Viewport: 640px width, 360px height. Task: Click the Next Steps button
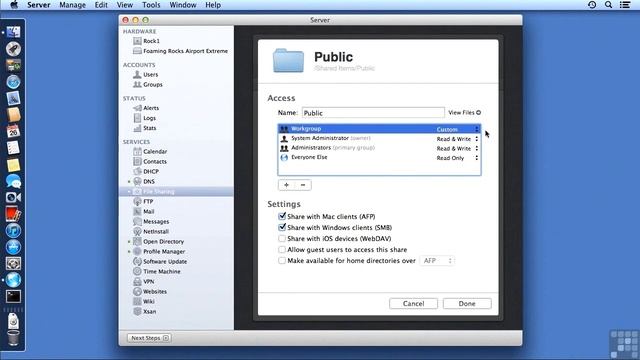point(149,338)
